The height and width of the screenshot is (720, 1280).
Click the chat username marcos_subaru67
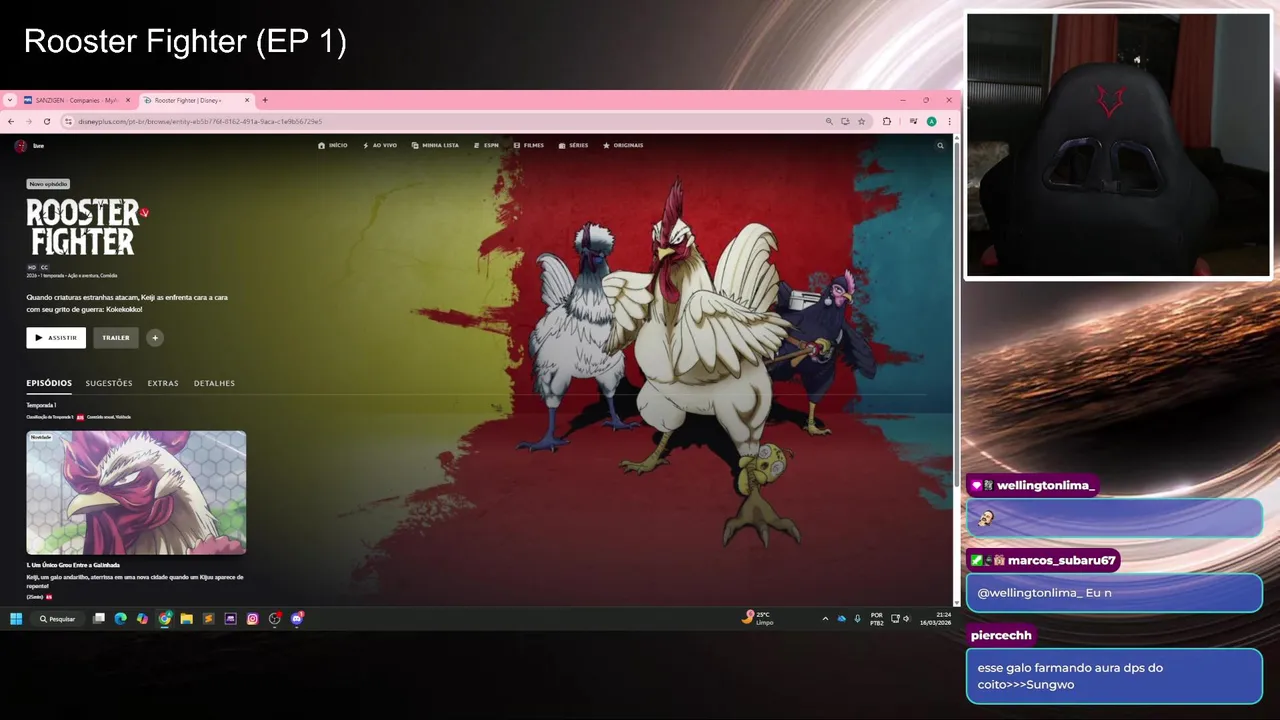click(1061, 560)
